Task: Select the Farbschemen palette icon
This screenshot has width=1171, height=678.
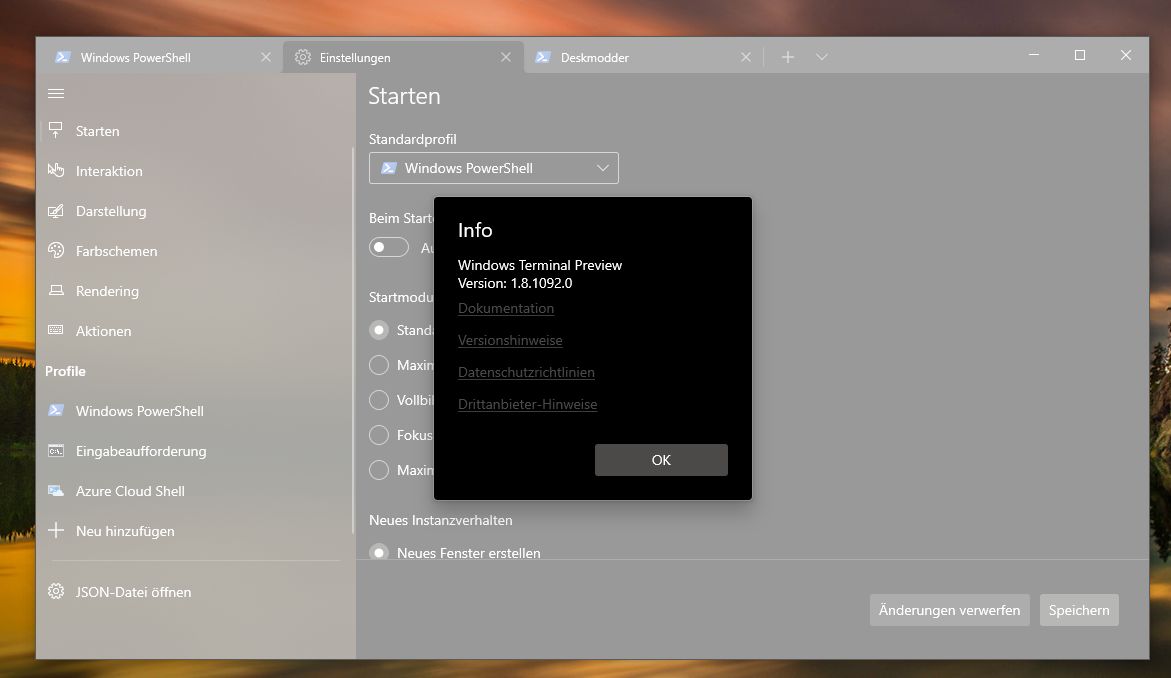Action: click(x=56, y=250)
